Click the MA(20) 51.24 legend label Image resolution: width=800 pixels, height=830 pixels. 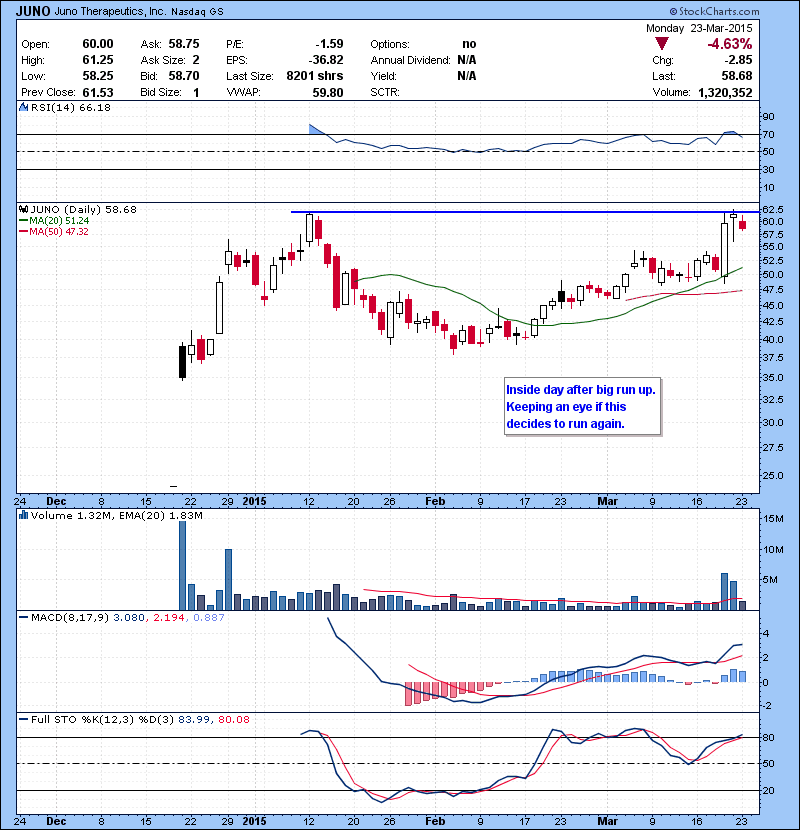59,221
